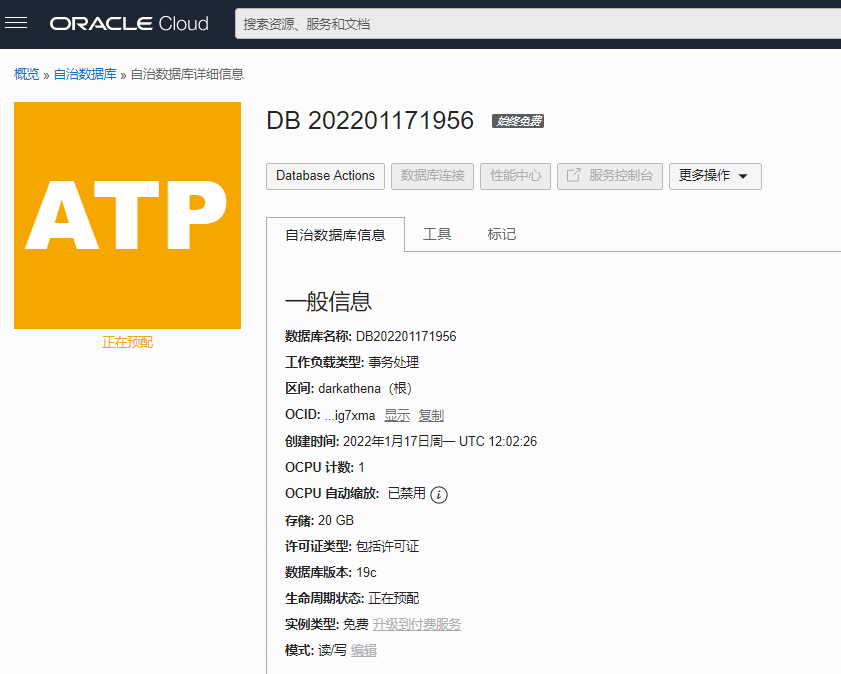
Task: Click the database name value DB202201171956
Action: coord(406,336)
